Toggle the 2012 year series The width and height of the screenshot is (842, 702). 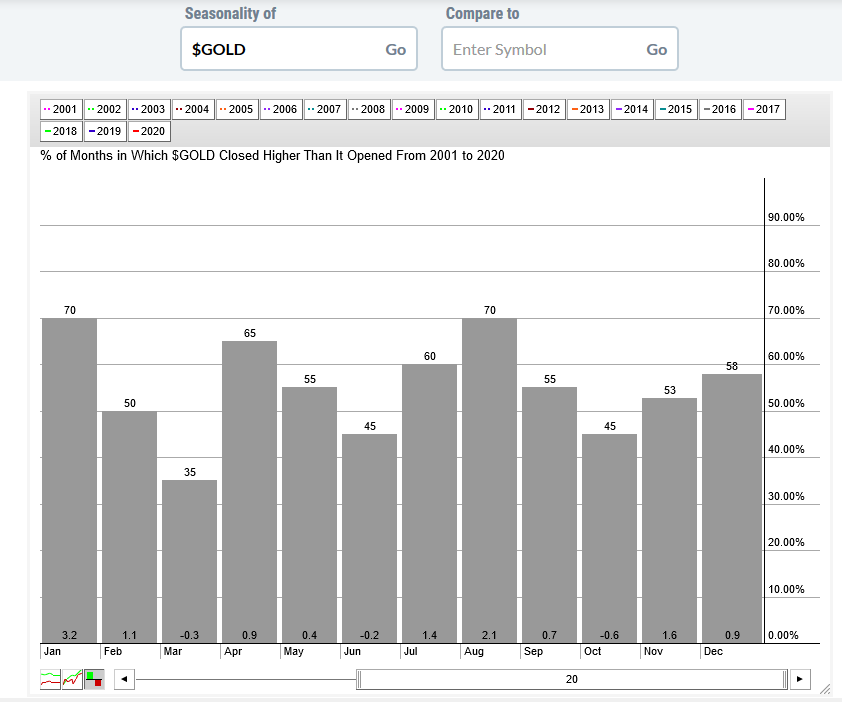tap(545, 110)
